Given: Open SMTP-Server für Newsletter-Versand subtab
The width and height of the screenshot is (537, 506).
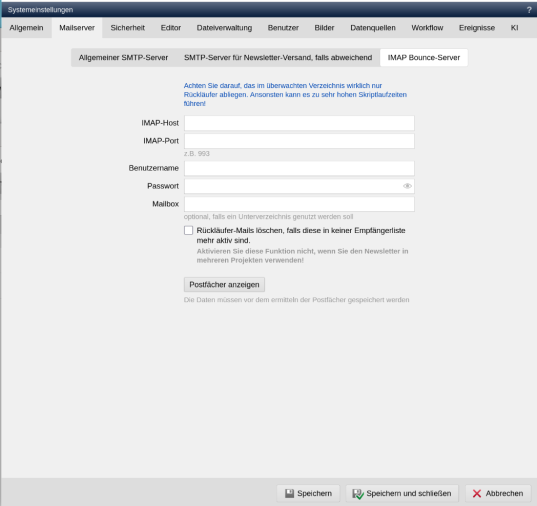Looking at the screenshot, I should click(278, 58).
